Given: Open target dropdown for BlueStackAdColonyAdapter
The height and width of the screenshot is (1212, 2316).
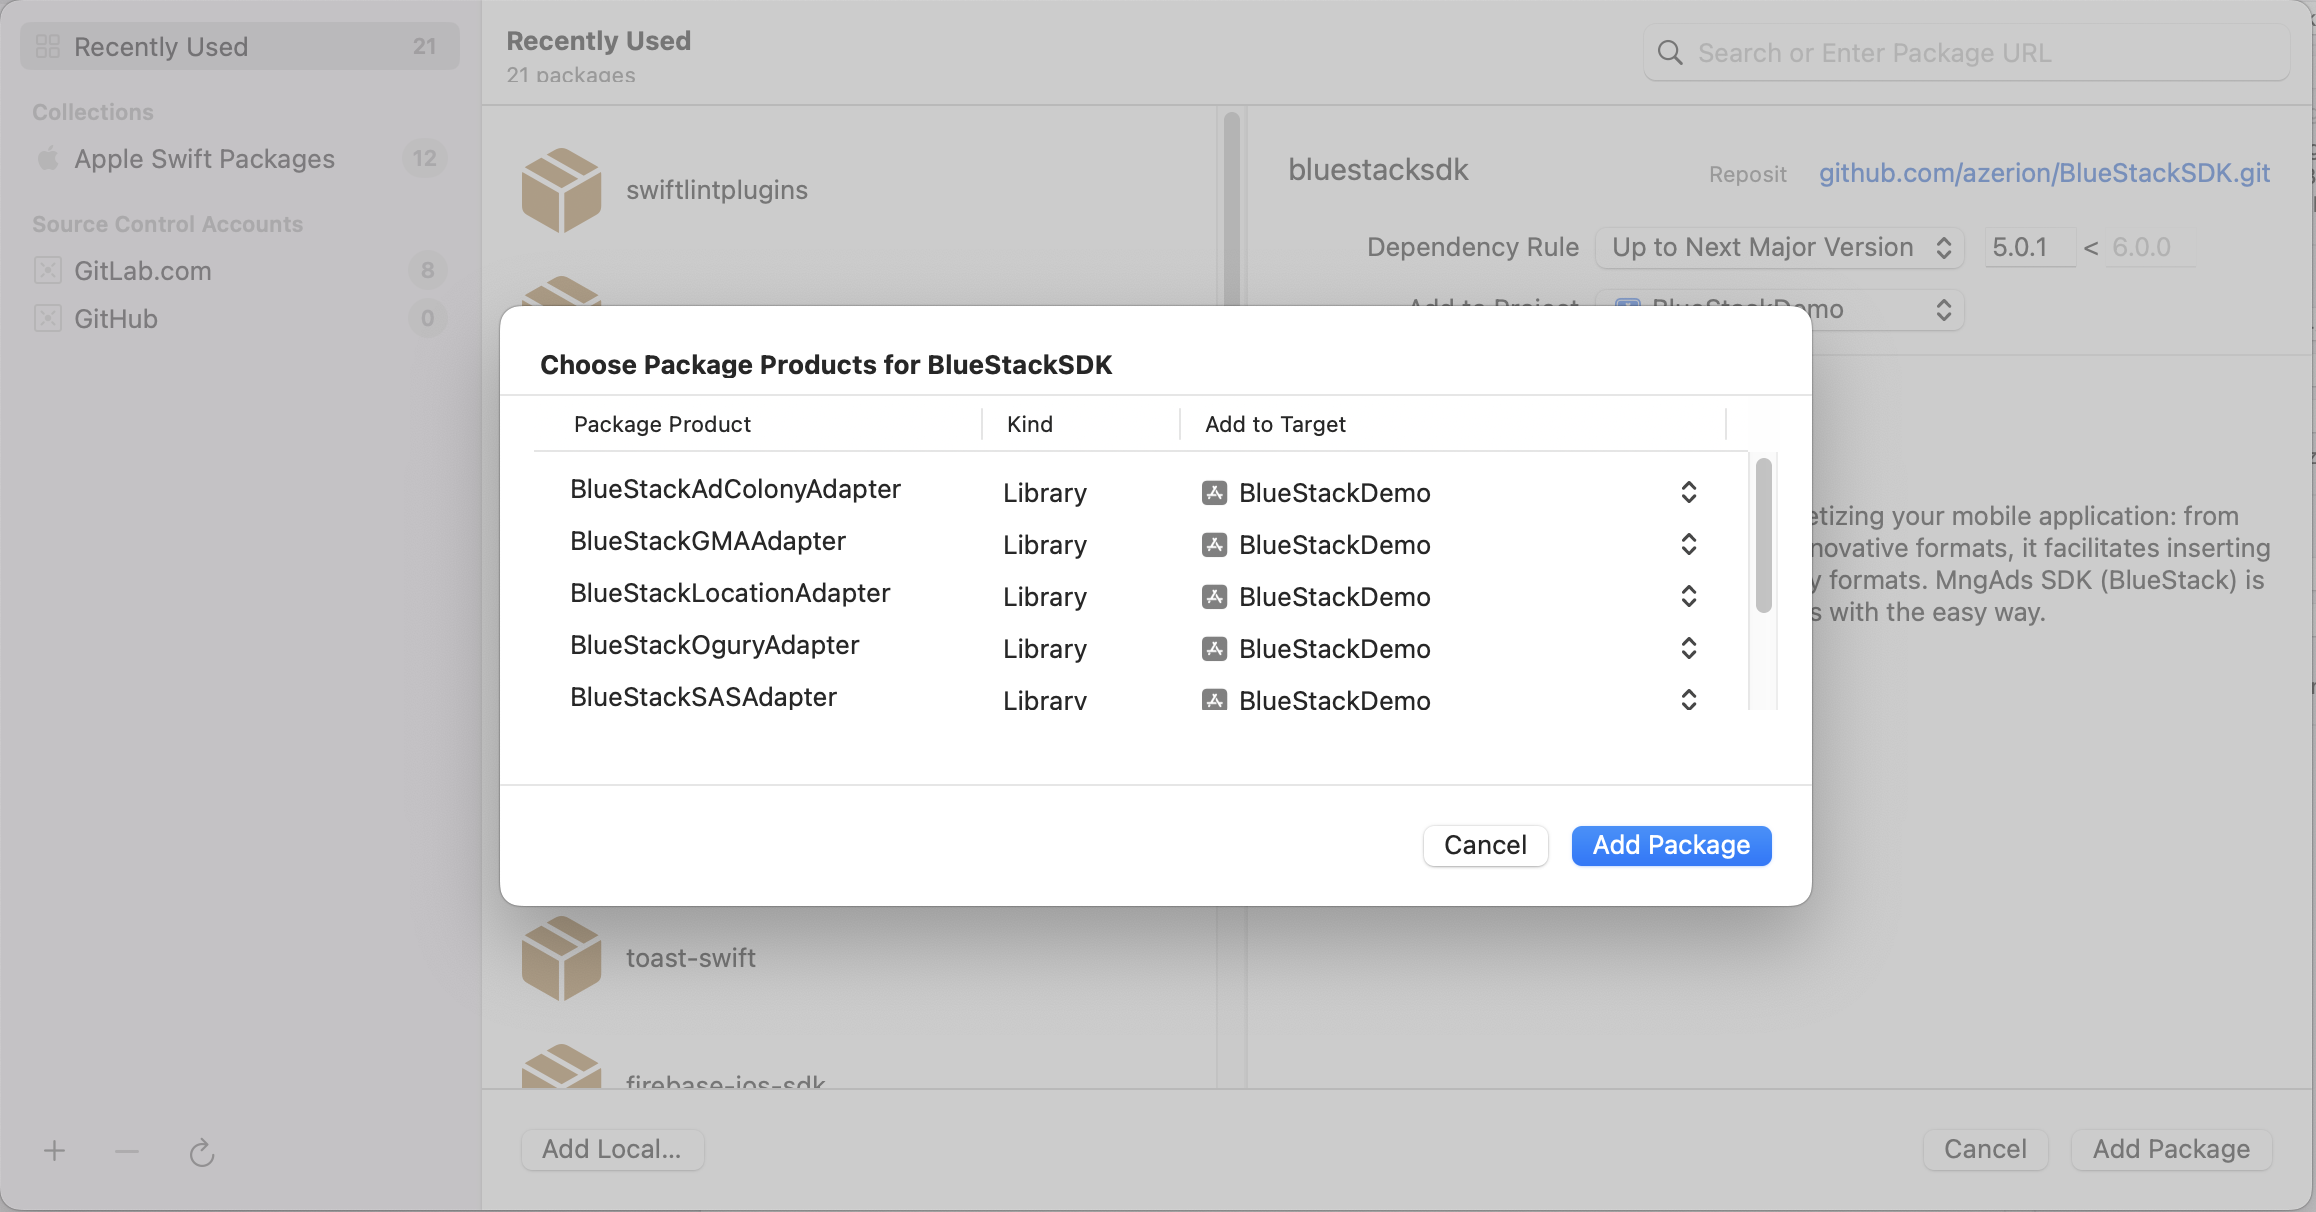Looking at the screenshot, I should (1688, 492).
